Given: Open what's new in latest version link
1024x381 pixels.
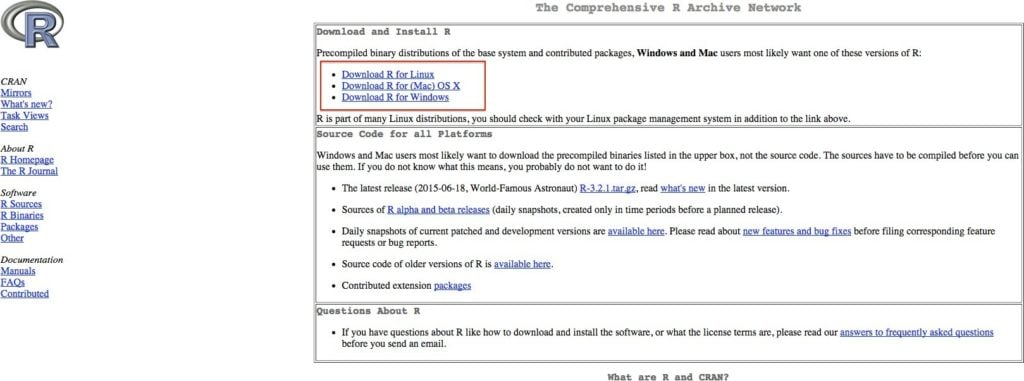Looking at the screenshot, I should 682,188.
